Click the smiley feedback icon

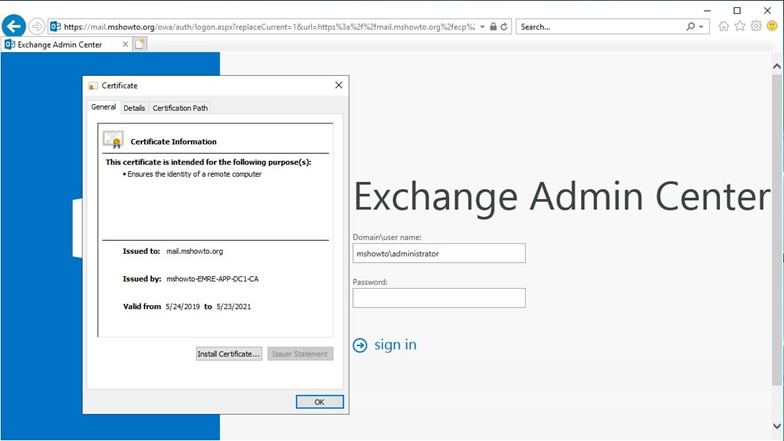(772, 26)
